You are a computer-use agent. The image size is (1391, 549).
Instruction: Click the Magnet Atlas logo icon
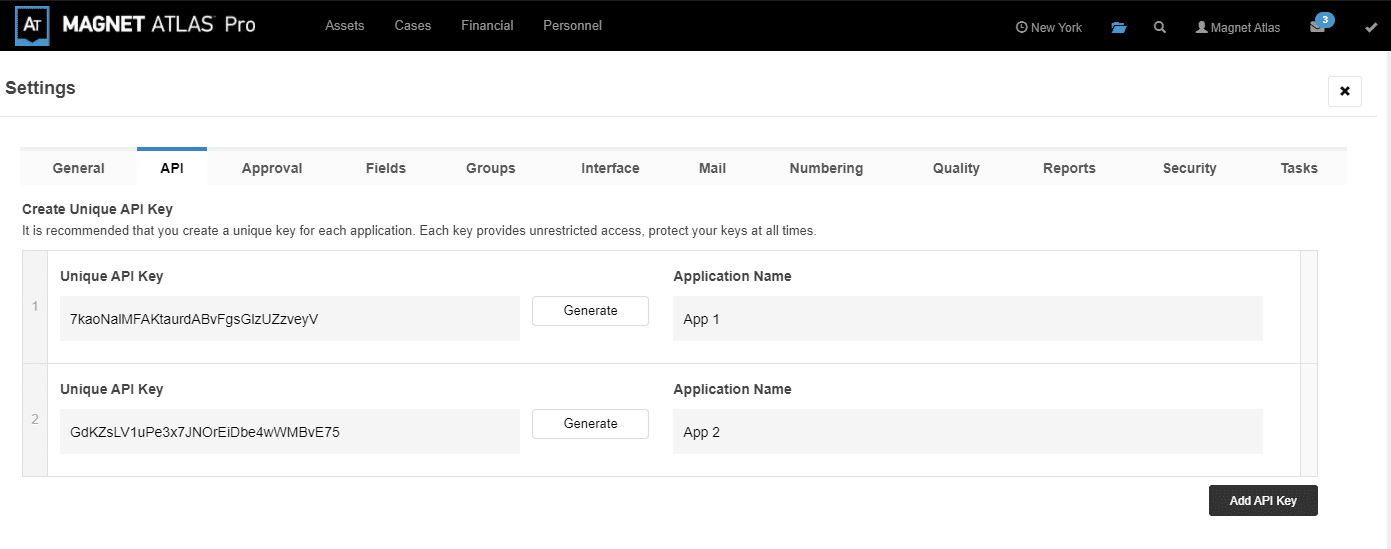coord(33,24)
